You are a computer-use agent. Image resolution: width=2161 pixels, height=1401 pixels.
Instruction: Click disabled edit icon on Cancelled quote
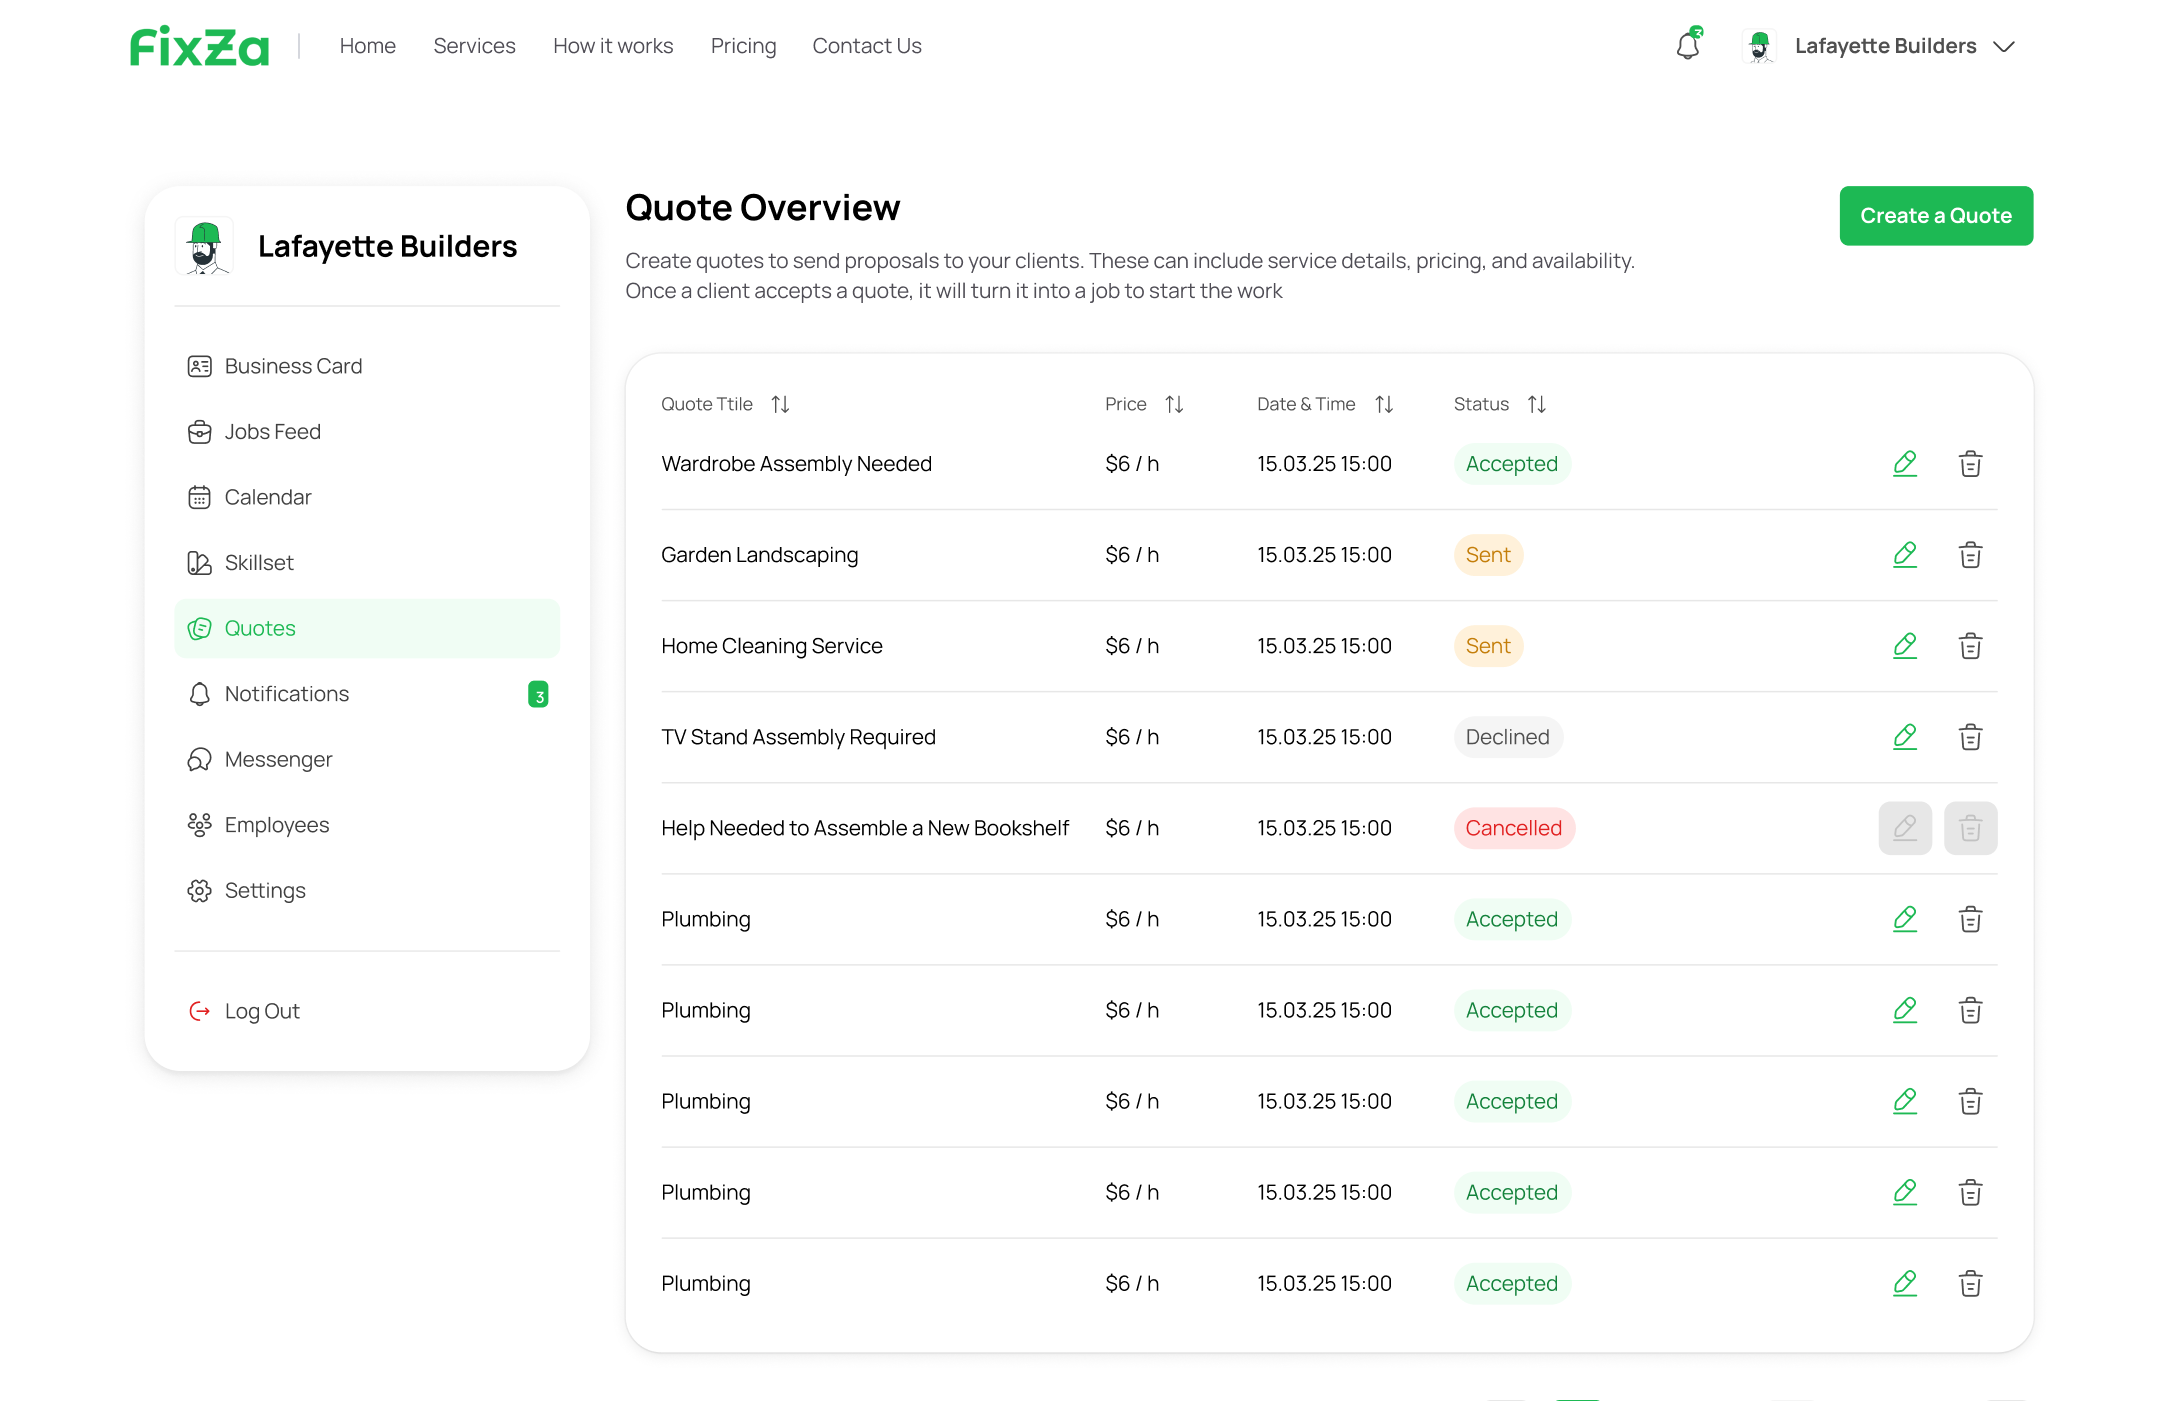(x=1905, y=828)
